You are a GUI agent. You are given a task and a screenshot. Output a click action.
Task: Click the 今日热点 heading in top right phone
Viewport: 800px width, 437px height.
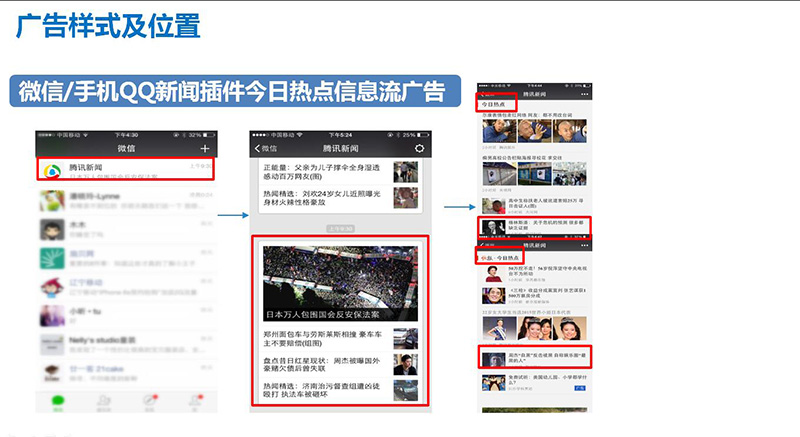493,105
